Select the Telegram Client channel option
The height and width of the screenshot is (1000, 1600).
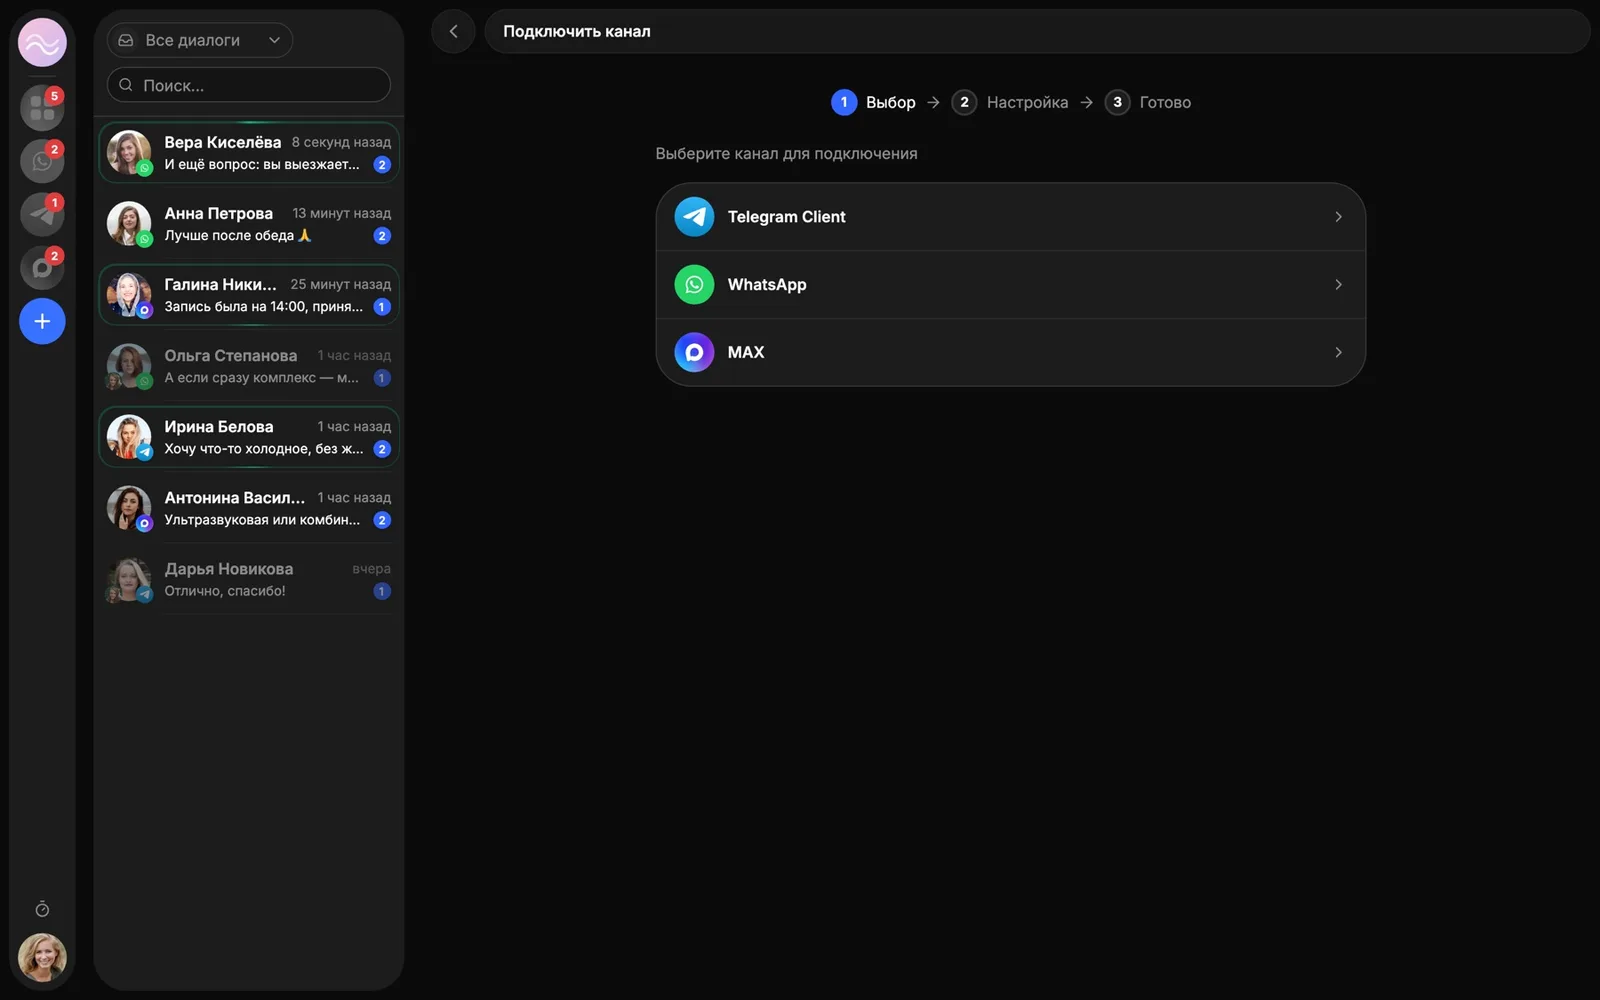[x=1010, y=217]
